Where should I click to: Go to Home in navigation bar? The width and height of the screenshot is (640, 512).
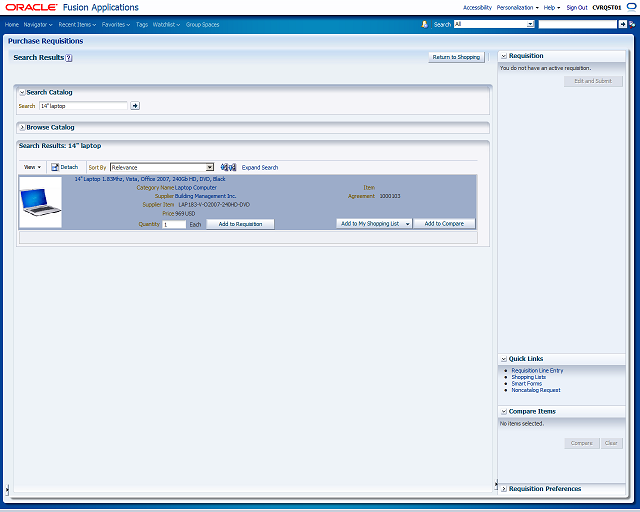pyautogui.click(x=12, y=24)
